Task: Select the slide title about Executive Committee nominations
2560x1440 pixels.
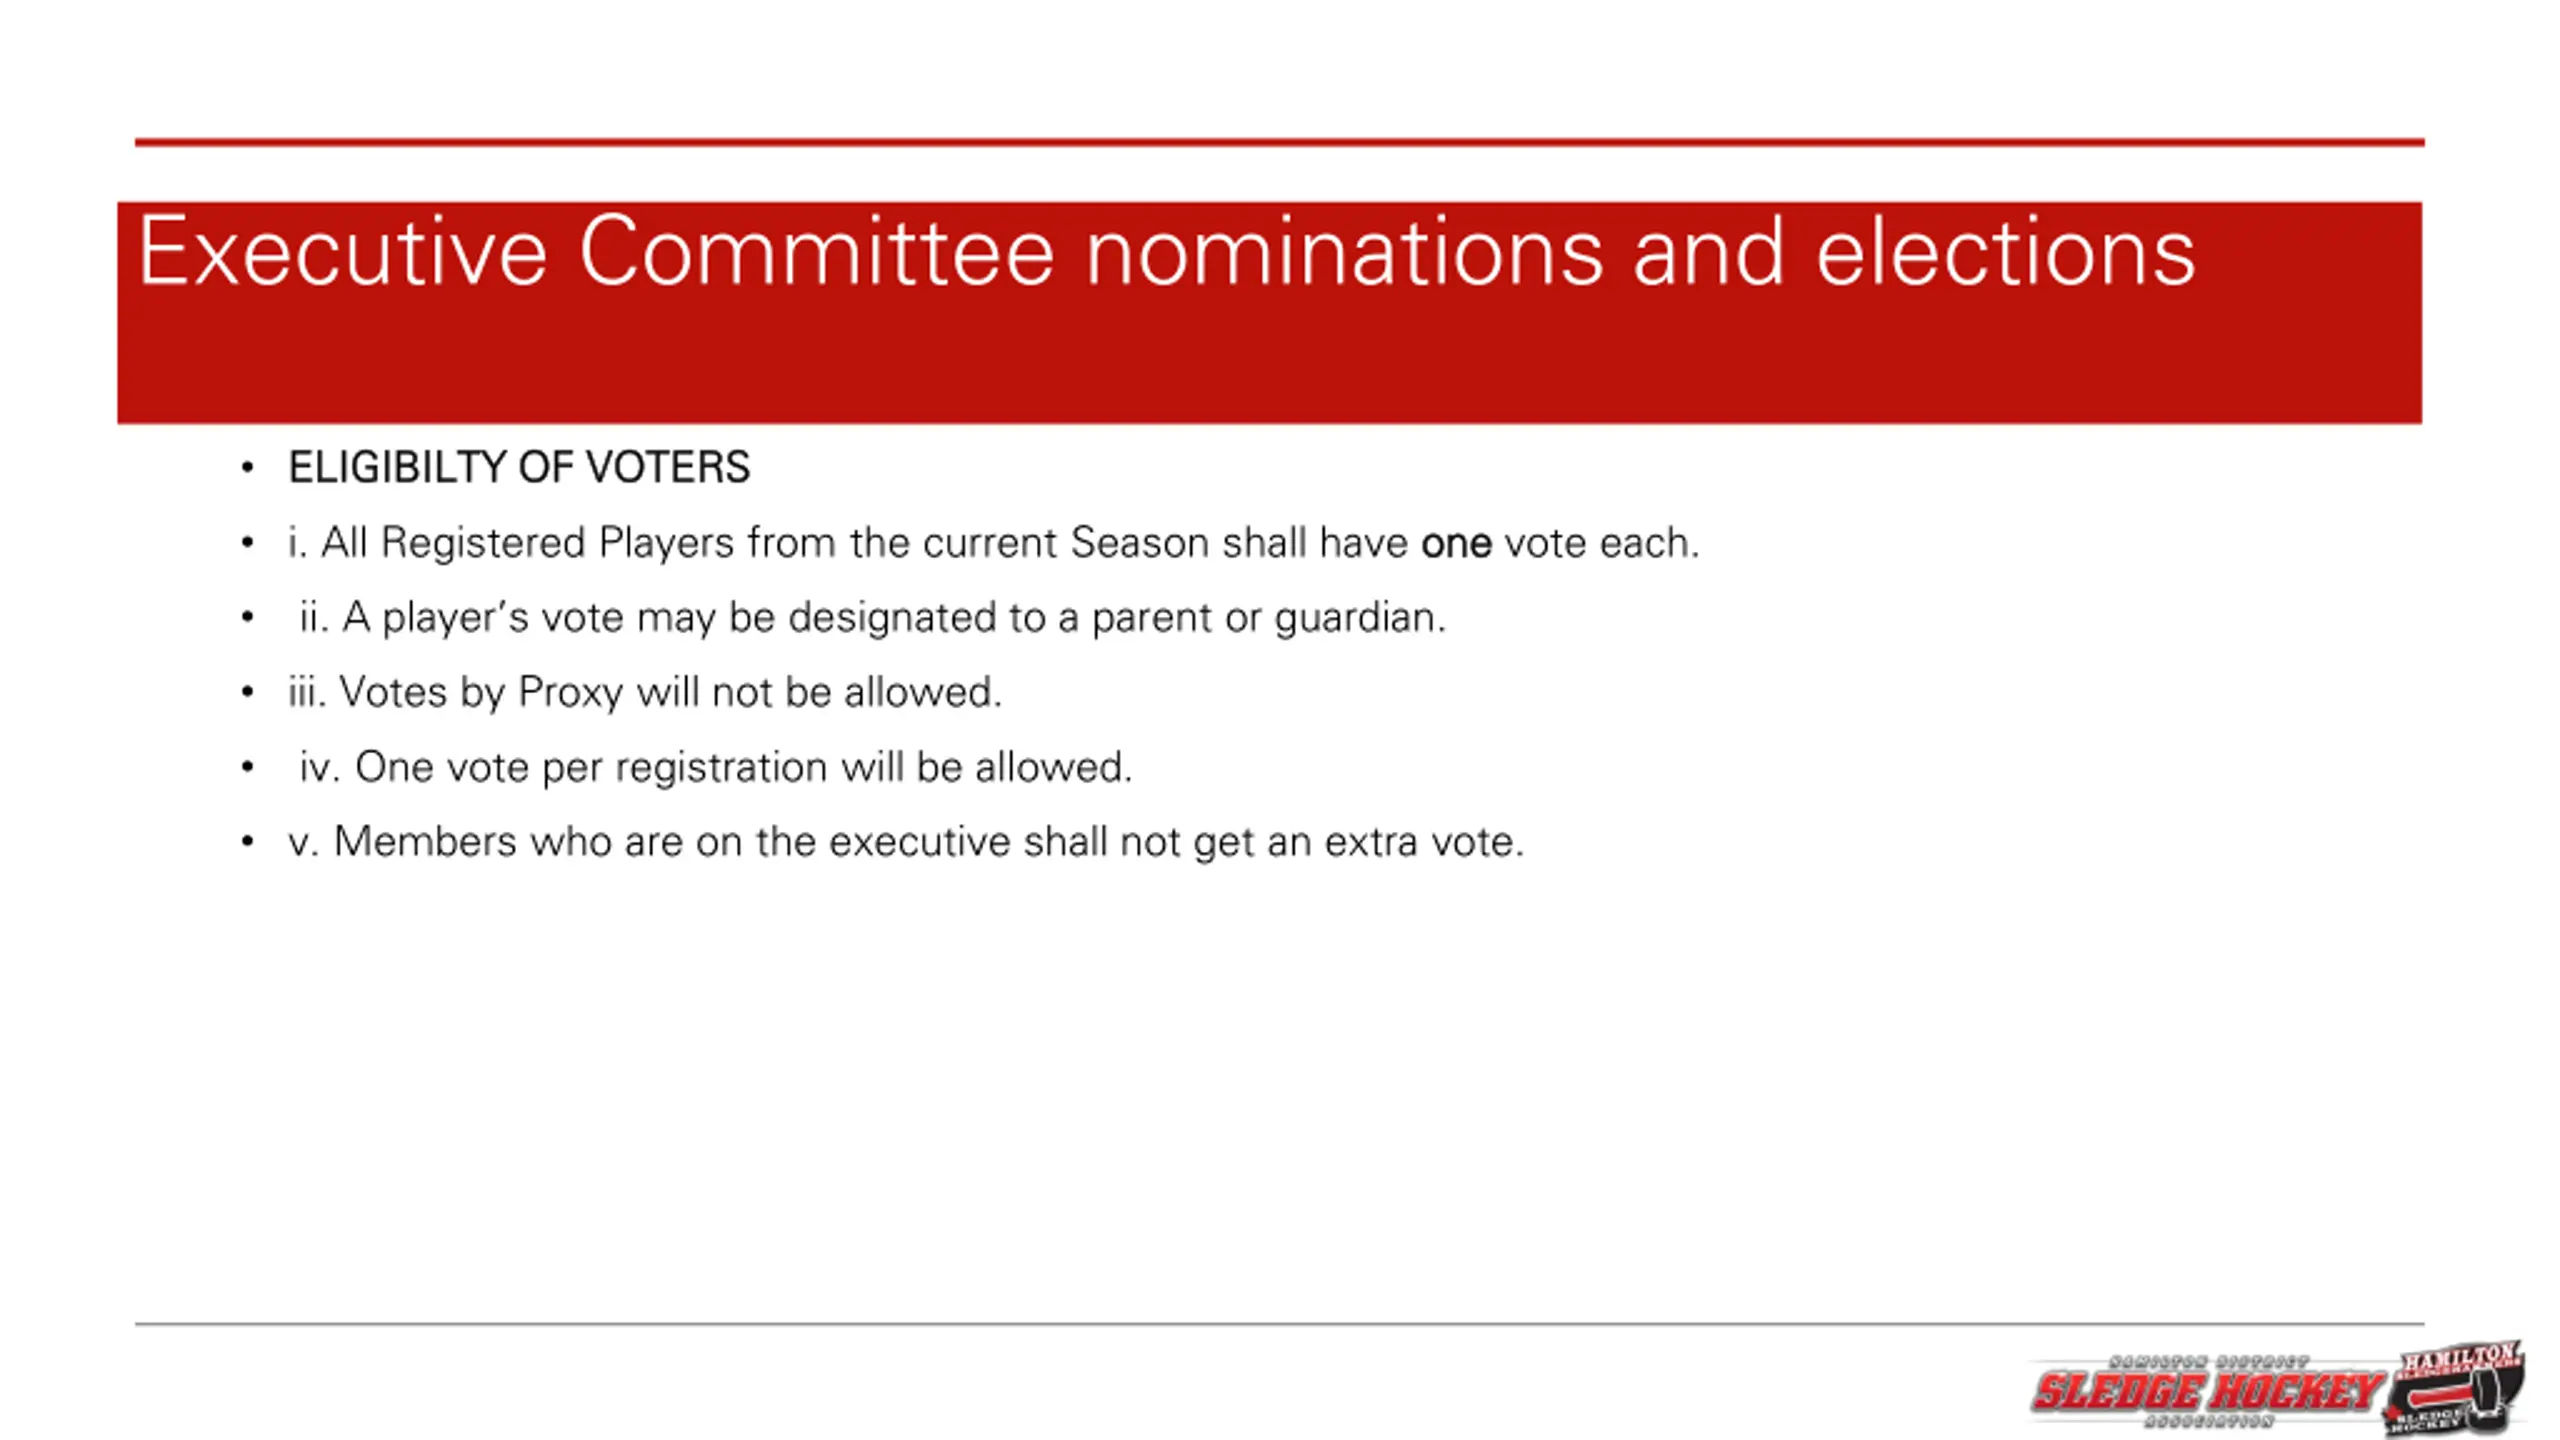Action: coord(1166,252)
